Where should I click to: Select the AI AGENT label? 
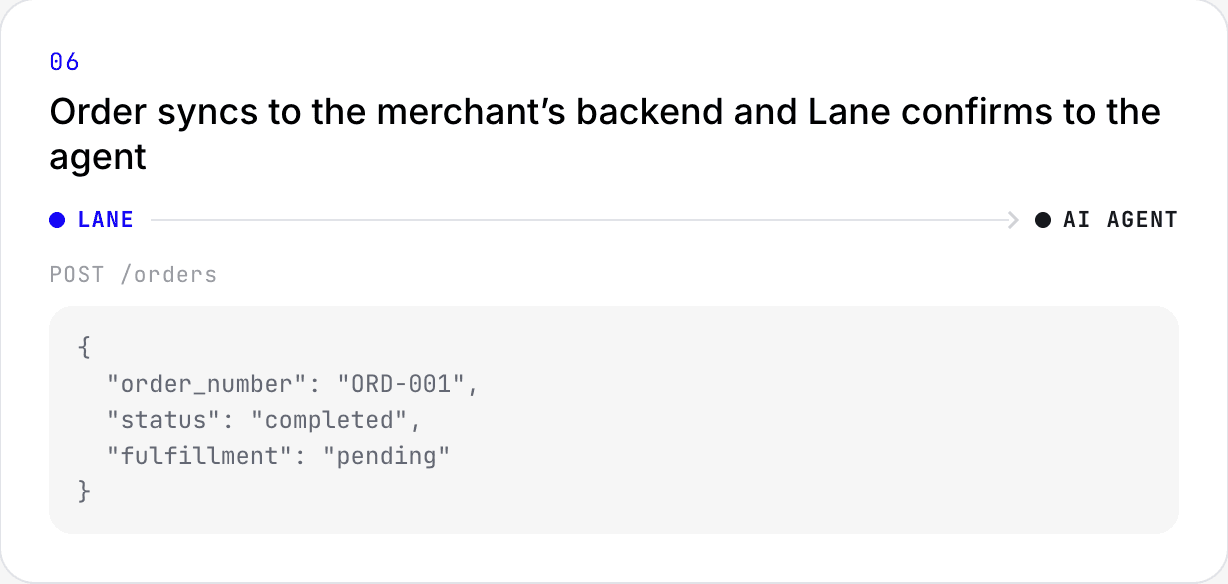point(1120,220)
